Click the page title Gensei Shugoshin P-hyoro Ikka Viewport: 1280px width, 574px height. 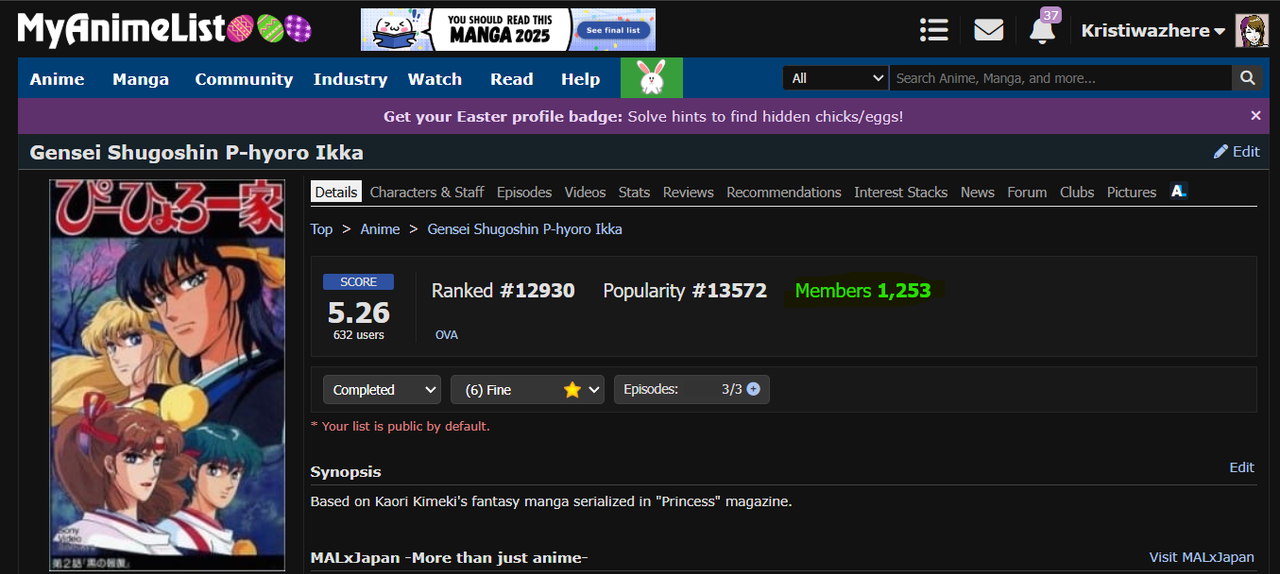[x=196, y=153]
